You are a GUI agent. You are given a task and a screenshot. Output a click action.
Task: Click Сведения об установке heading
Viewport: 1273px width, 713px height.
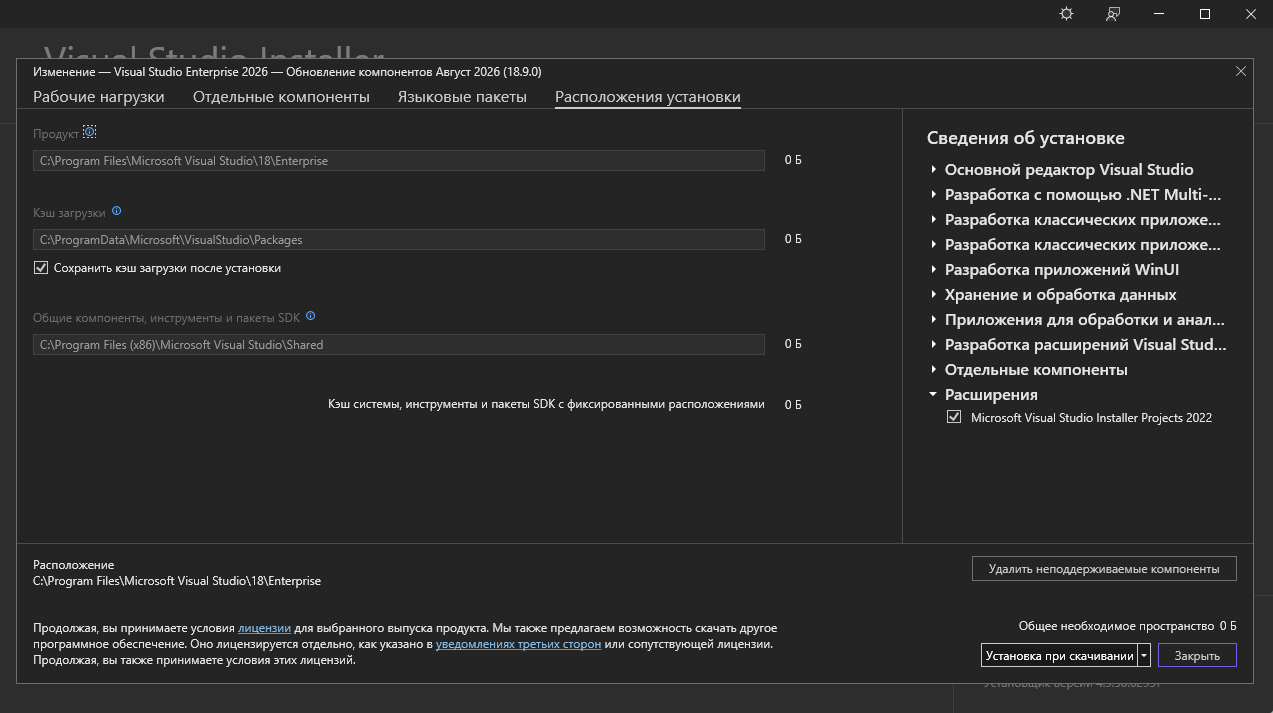(x=1025, y=138)
